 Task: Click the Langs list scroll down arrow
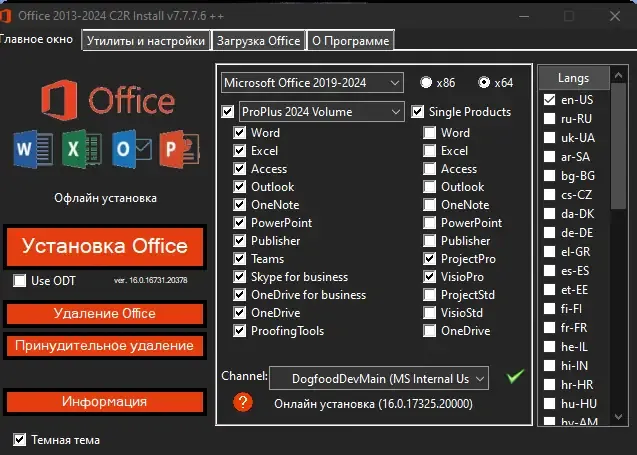(x=619, y=417)
